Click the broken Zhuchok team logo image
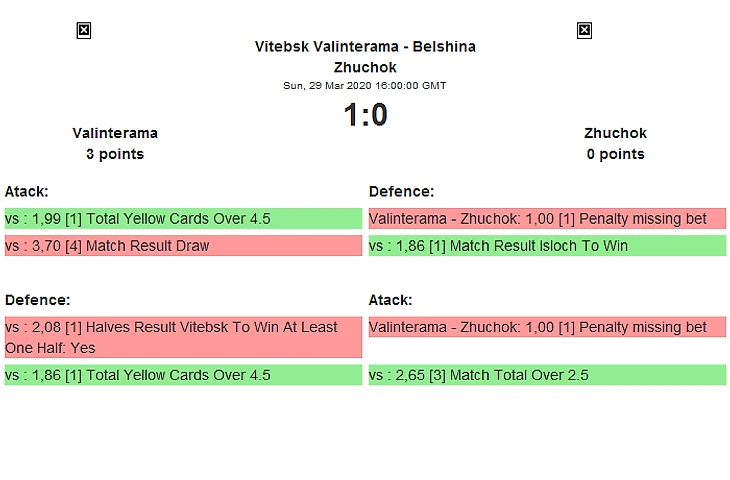 tap(584, 31)
